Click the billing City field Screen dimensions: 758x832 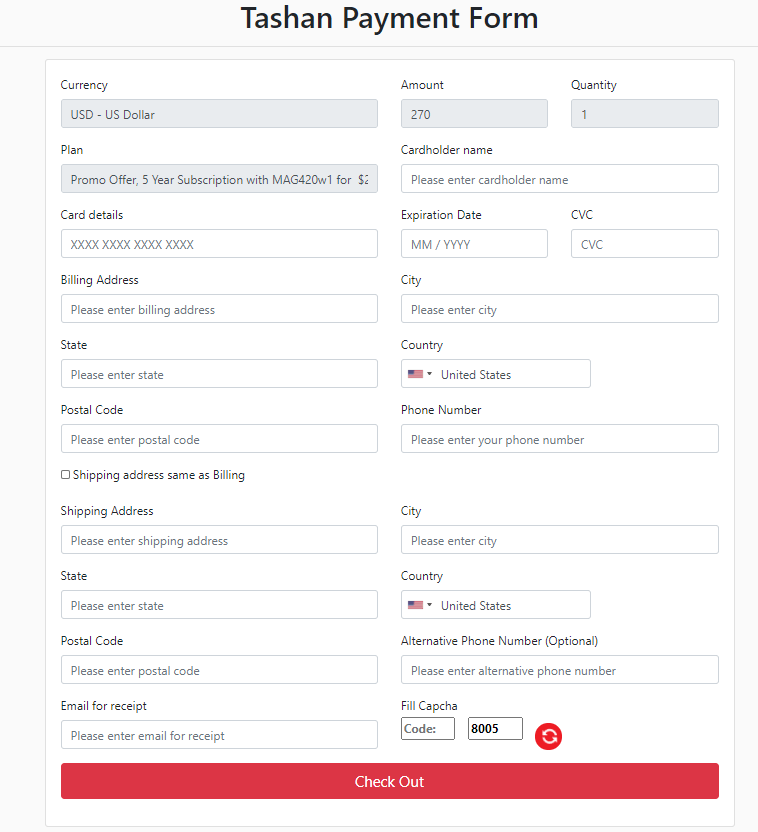pos(560,309)
